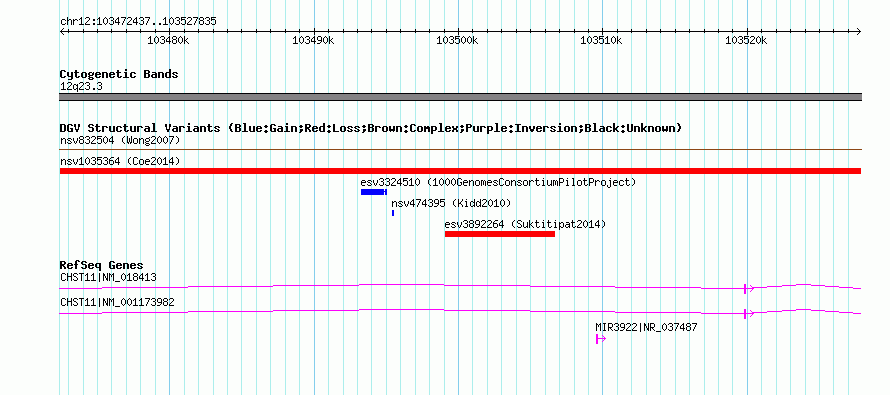Click the CHST11 NM_001173982 transcript line
Image resolution: width=890 pixels, height=395 pixels.
tap(460, 312)
